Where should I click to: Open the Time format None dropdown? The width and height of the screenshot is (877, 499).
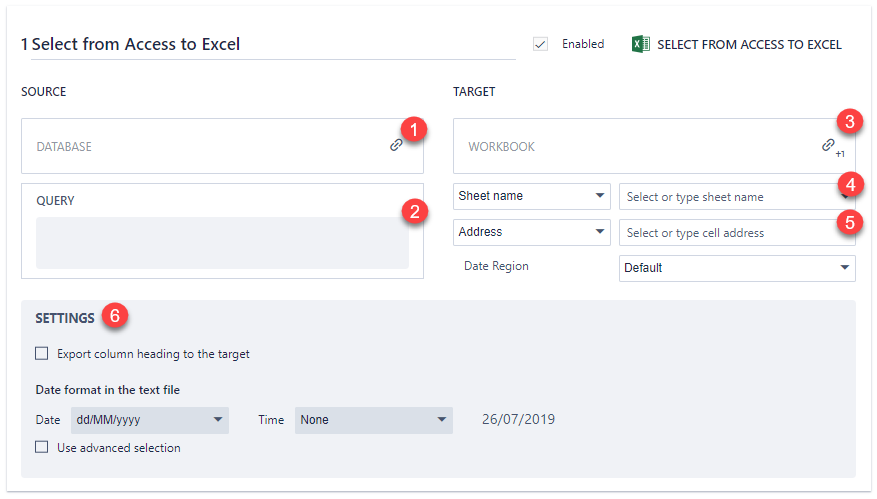[373, 420]
